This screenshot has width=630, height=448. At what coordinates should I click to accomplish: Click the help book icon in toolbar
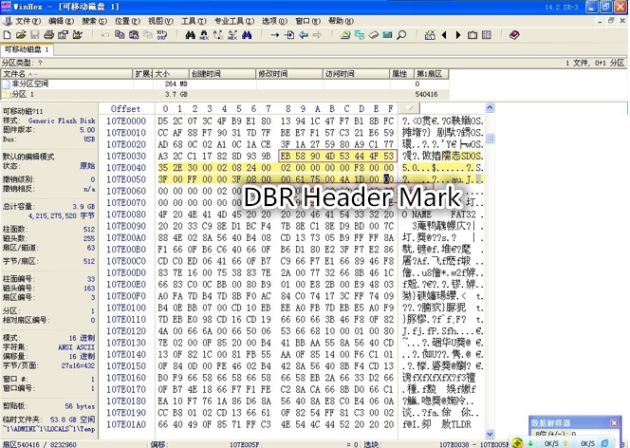click(514, 34)
